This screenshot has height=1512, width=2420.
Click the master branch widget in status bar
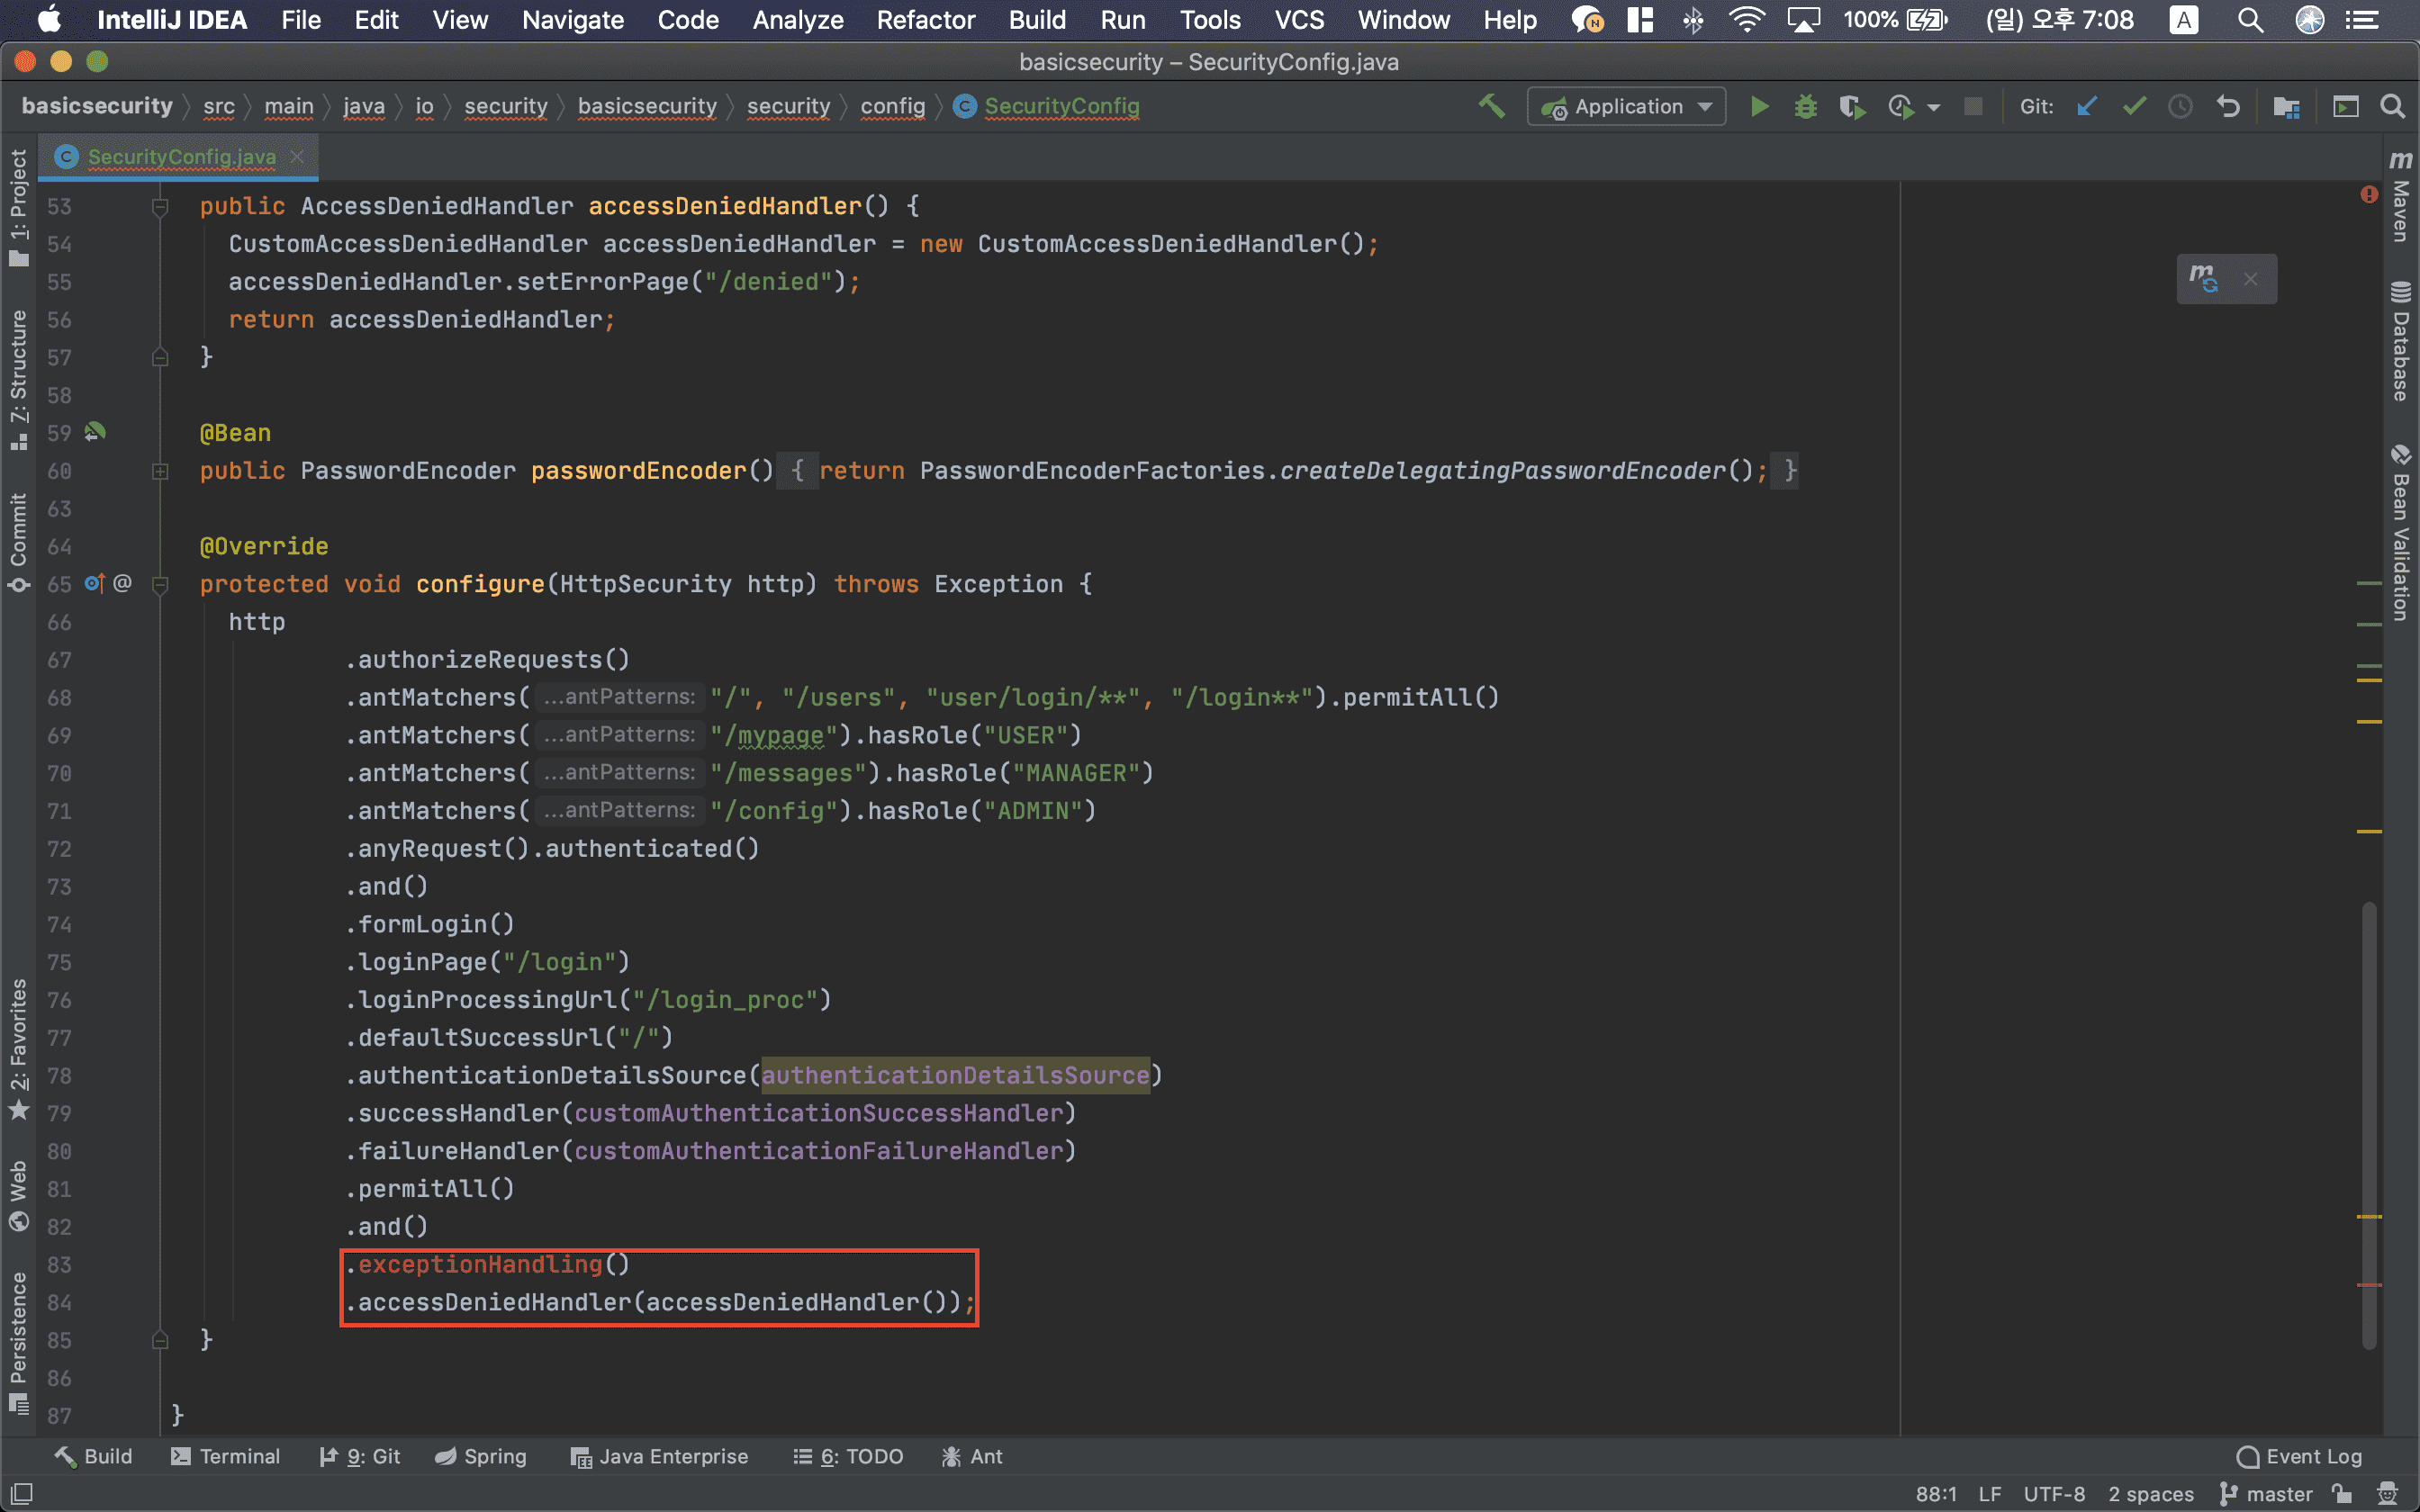(x=2267, y=1493)
